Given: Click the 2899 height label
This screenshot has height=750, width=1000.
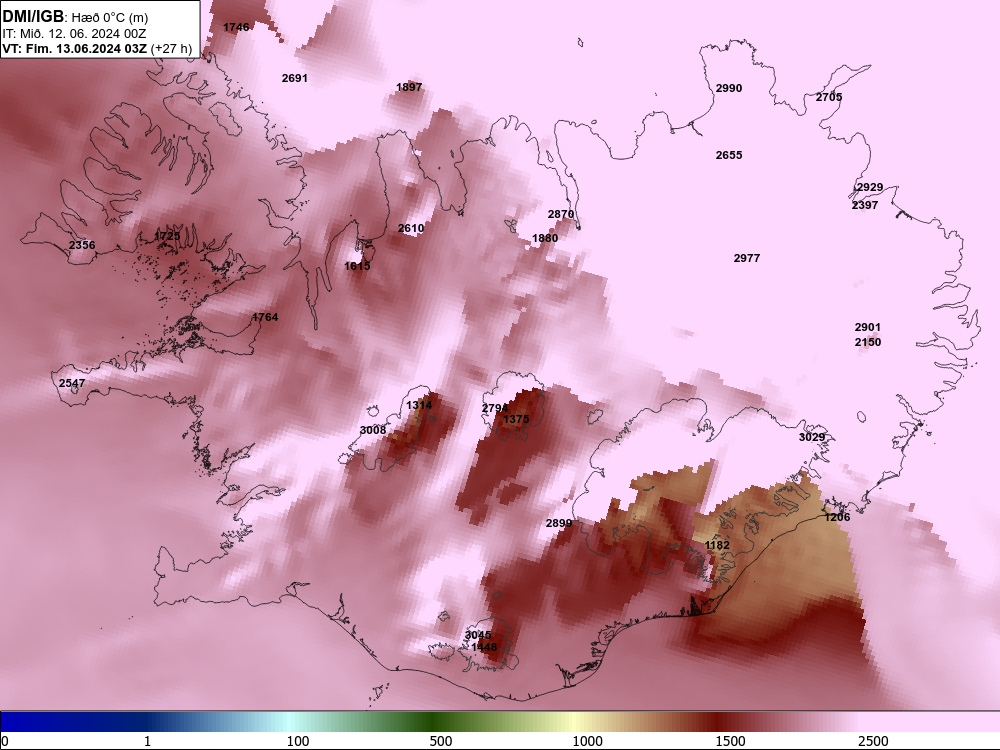Looking at the screenshot, I should pyautogui.click(x=559, y=524).
